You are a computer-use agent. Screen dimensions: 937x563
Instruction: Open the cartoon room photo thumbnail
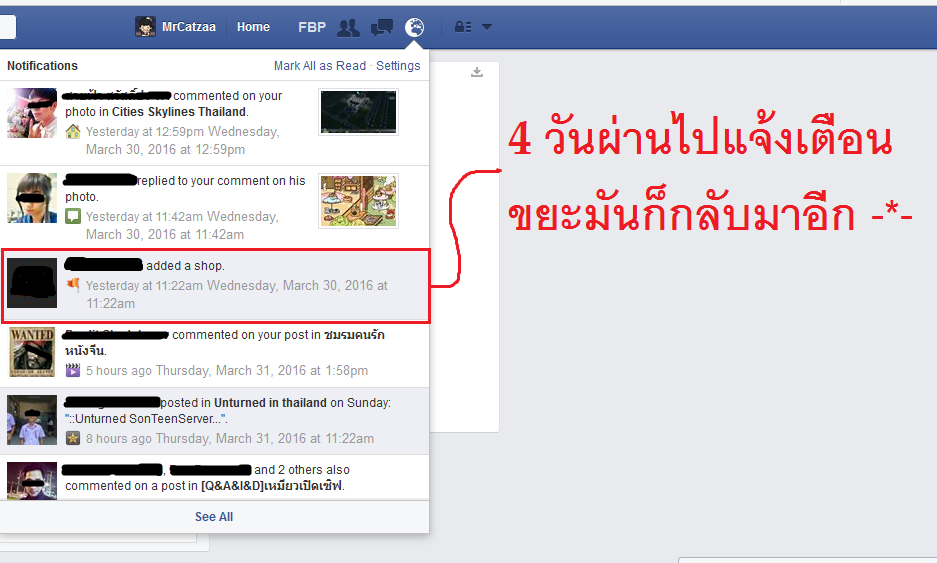(359, 201)
